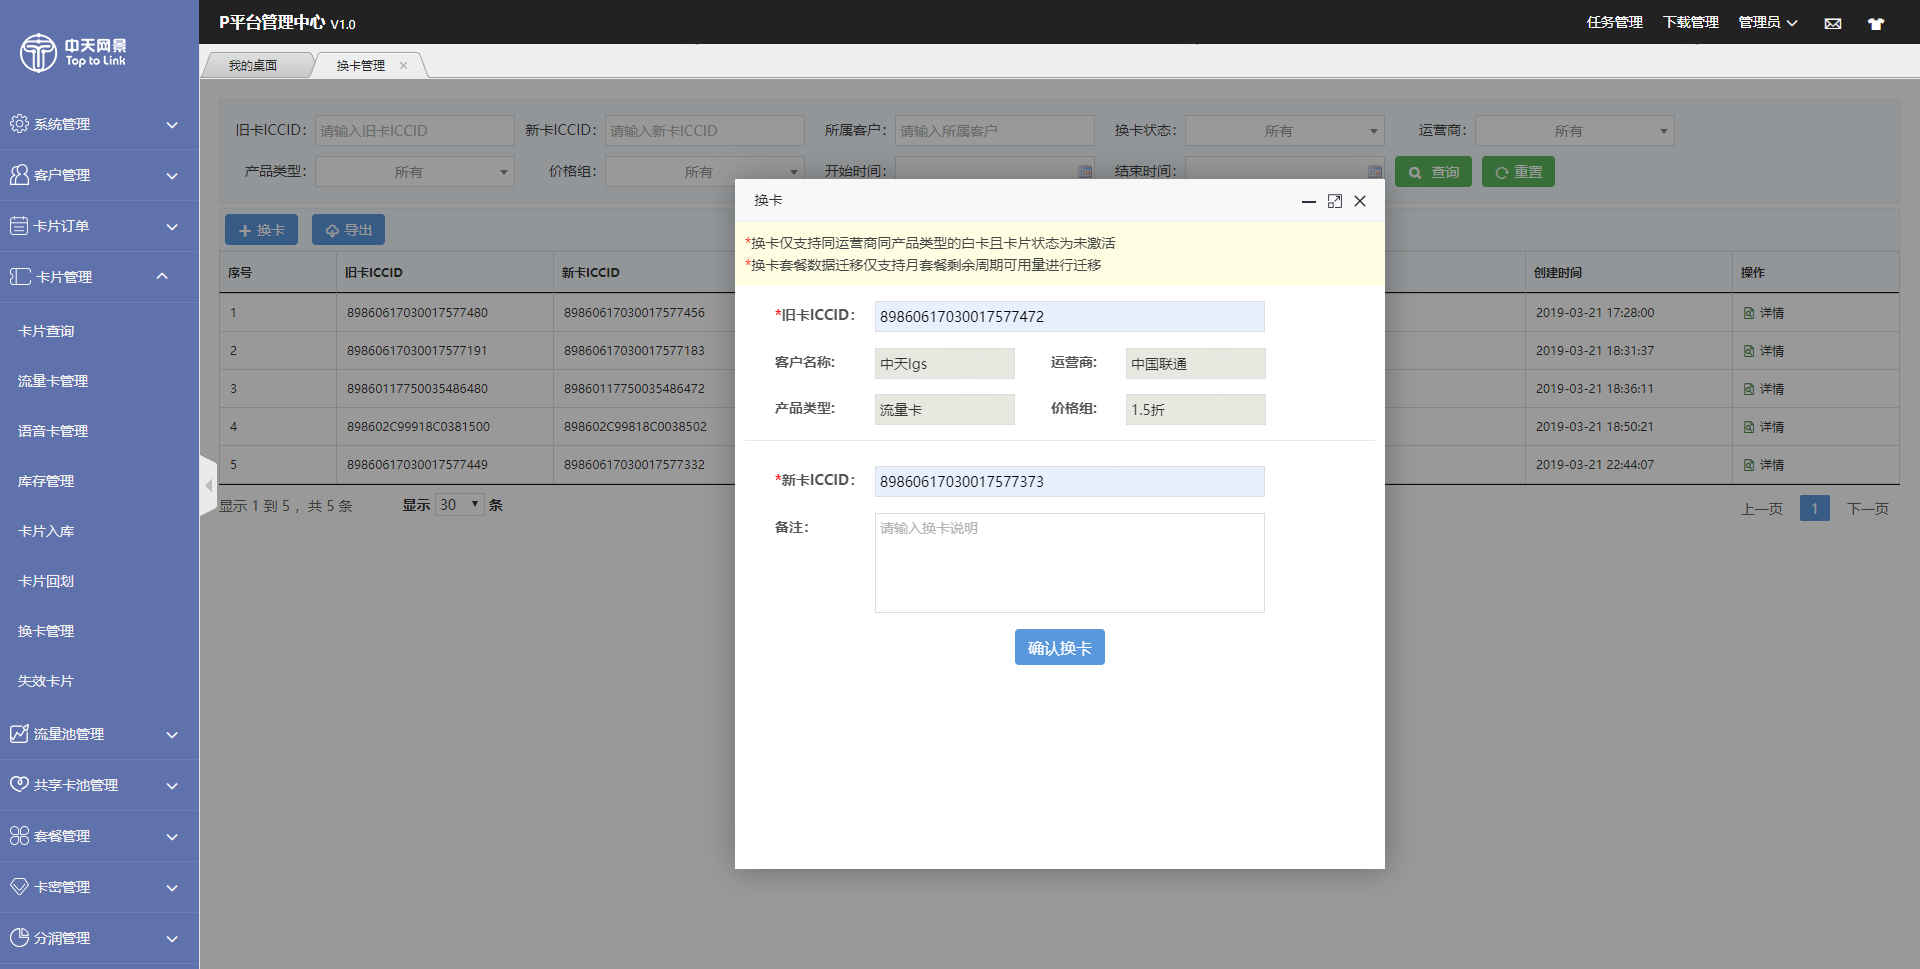Change the page size dropdown showing 30
The width and height of the screenshot is (1920, 969).
click(x=460, y=505)
